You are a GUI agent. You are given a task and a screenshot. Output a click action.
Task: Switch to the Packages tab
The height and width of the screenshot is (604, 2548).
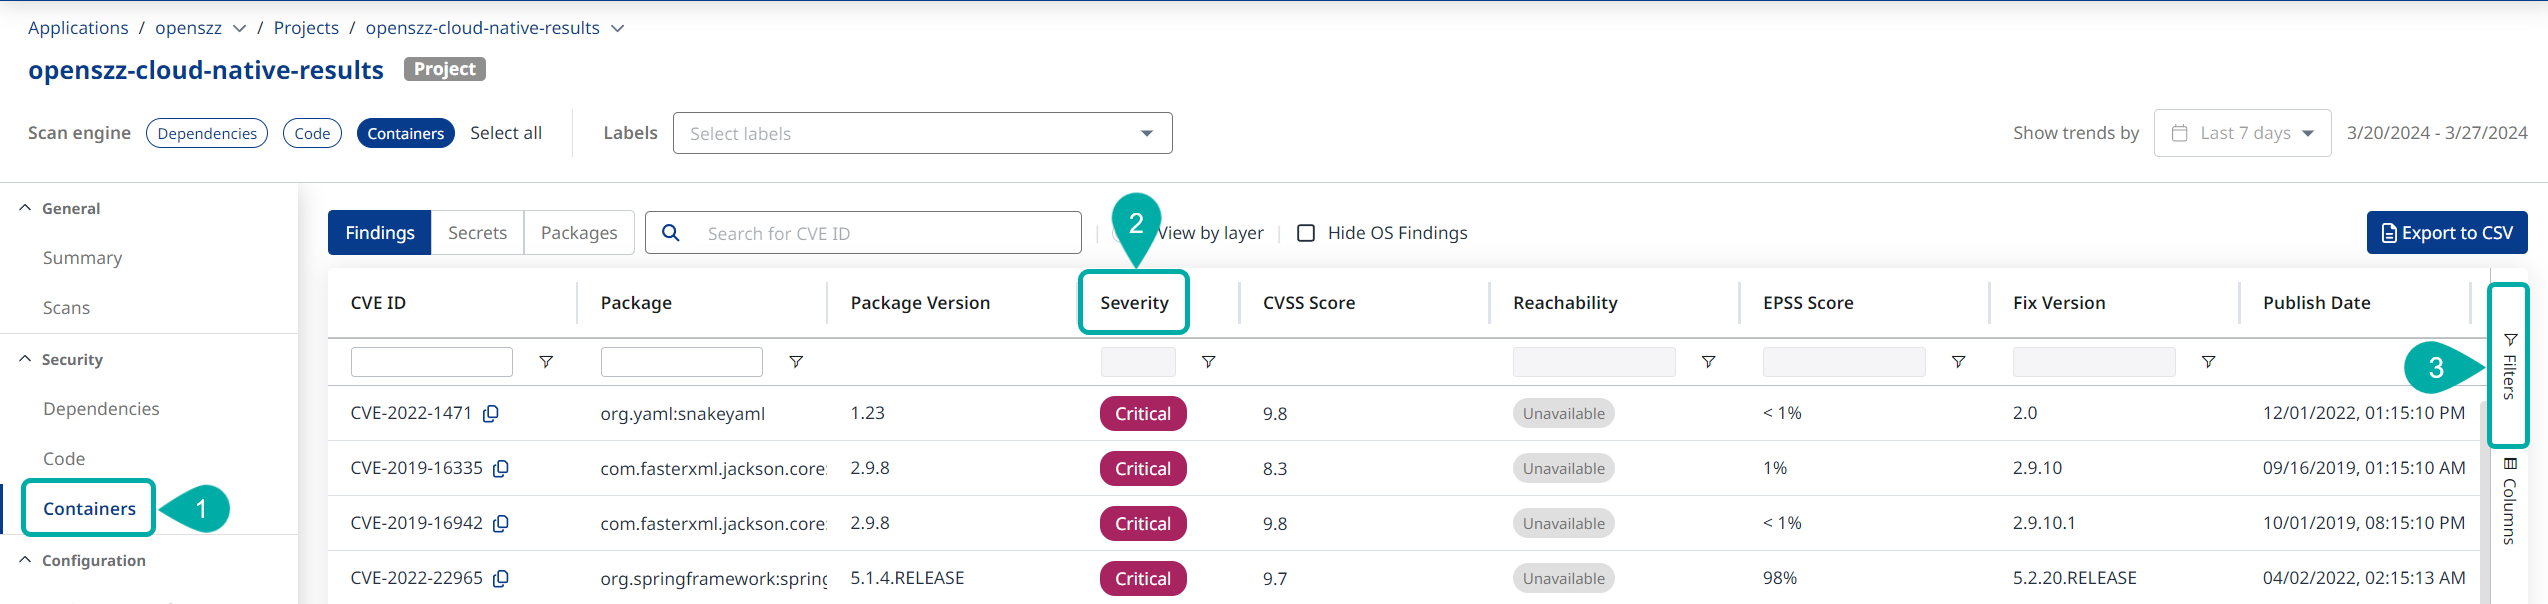coord(579,233)
